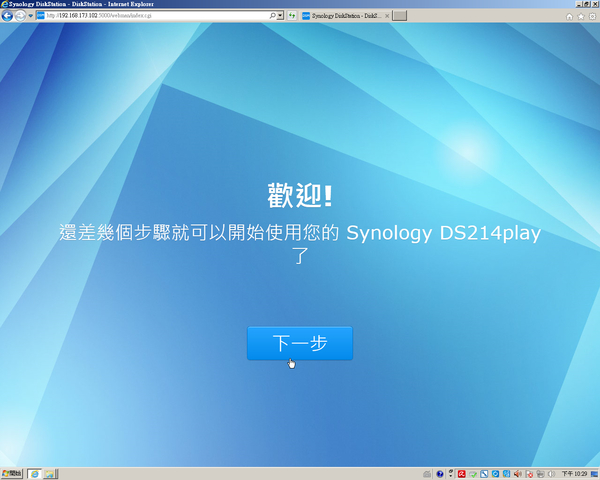Open the Windows Start menu
This screenshot has height=480, width=600.
[12, 472]
